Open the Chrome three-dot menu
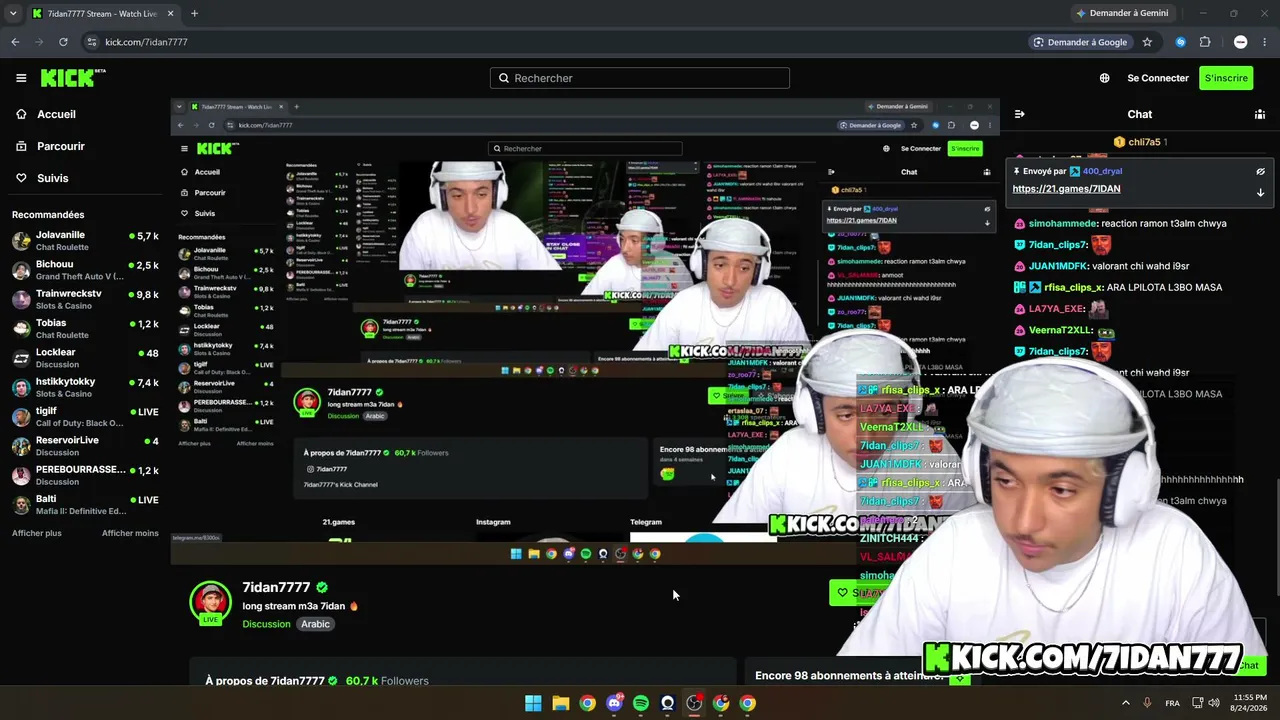Screen dimensions: 1280x720 click(1264, 42)
